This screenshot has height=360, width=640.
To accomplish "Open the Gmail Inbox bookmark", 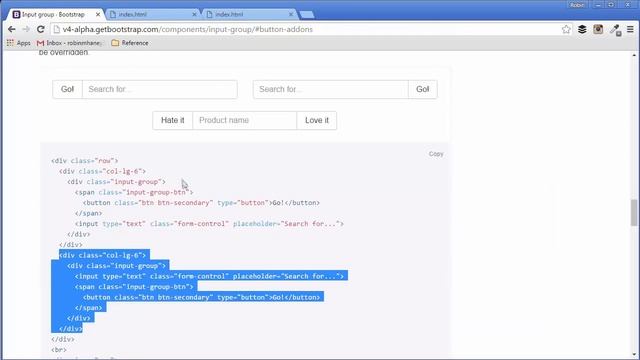I will [69, 43].
